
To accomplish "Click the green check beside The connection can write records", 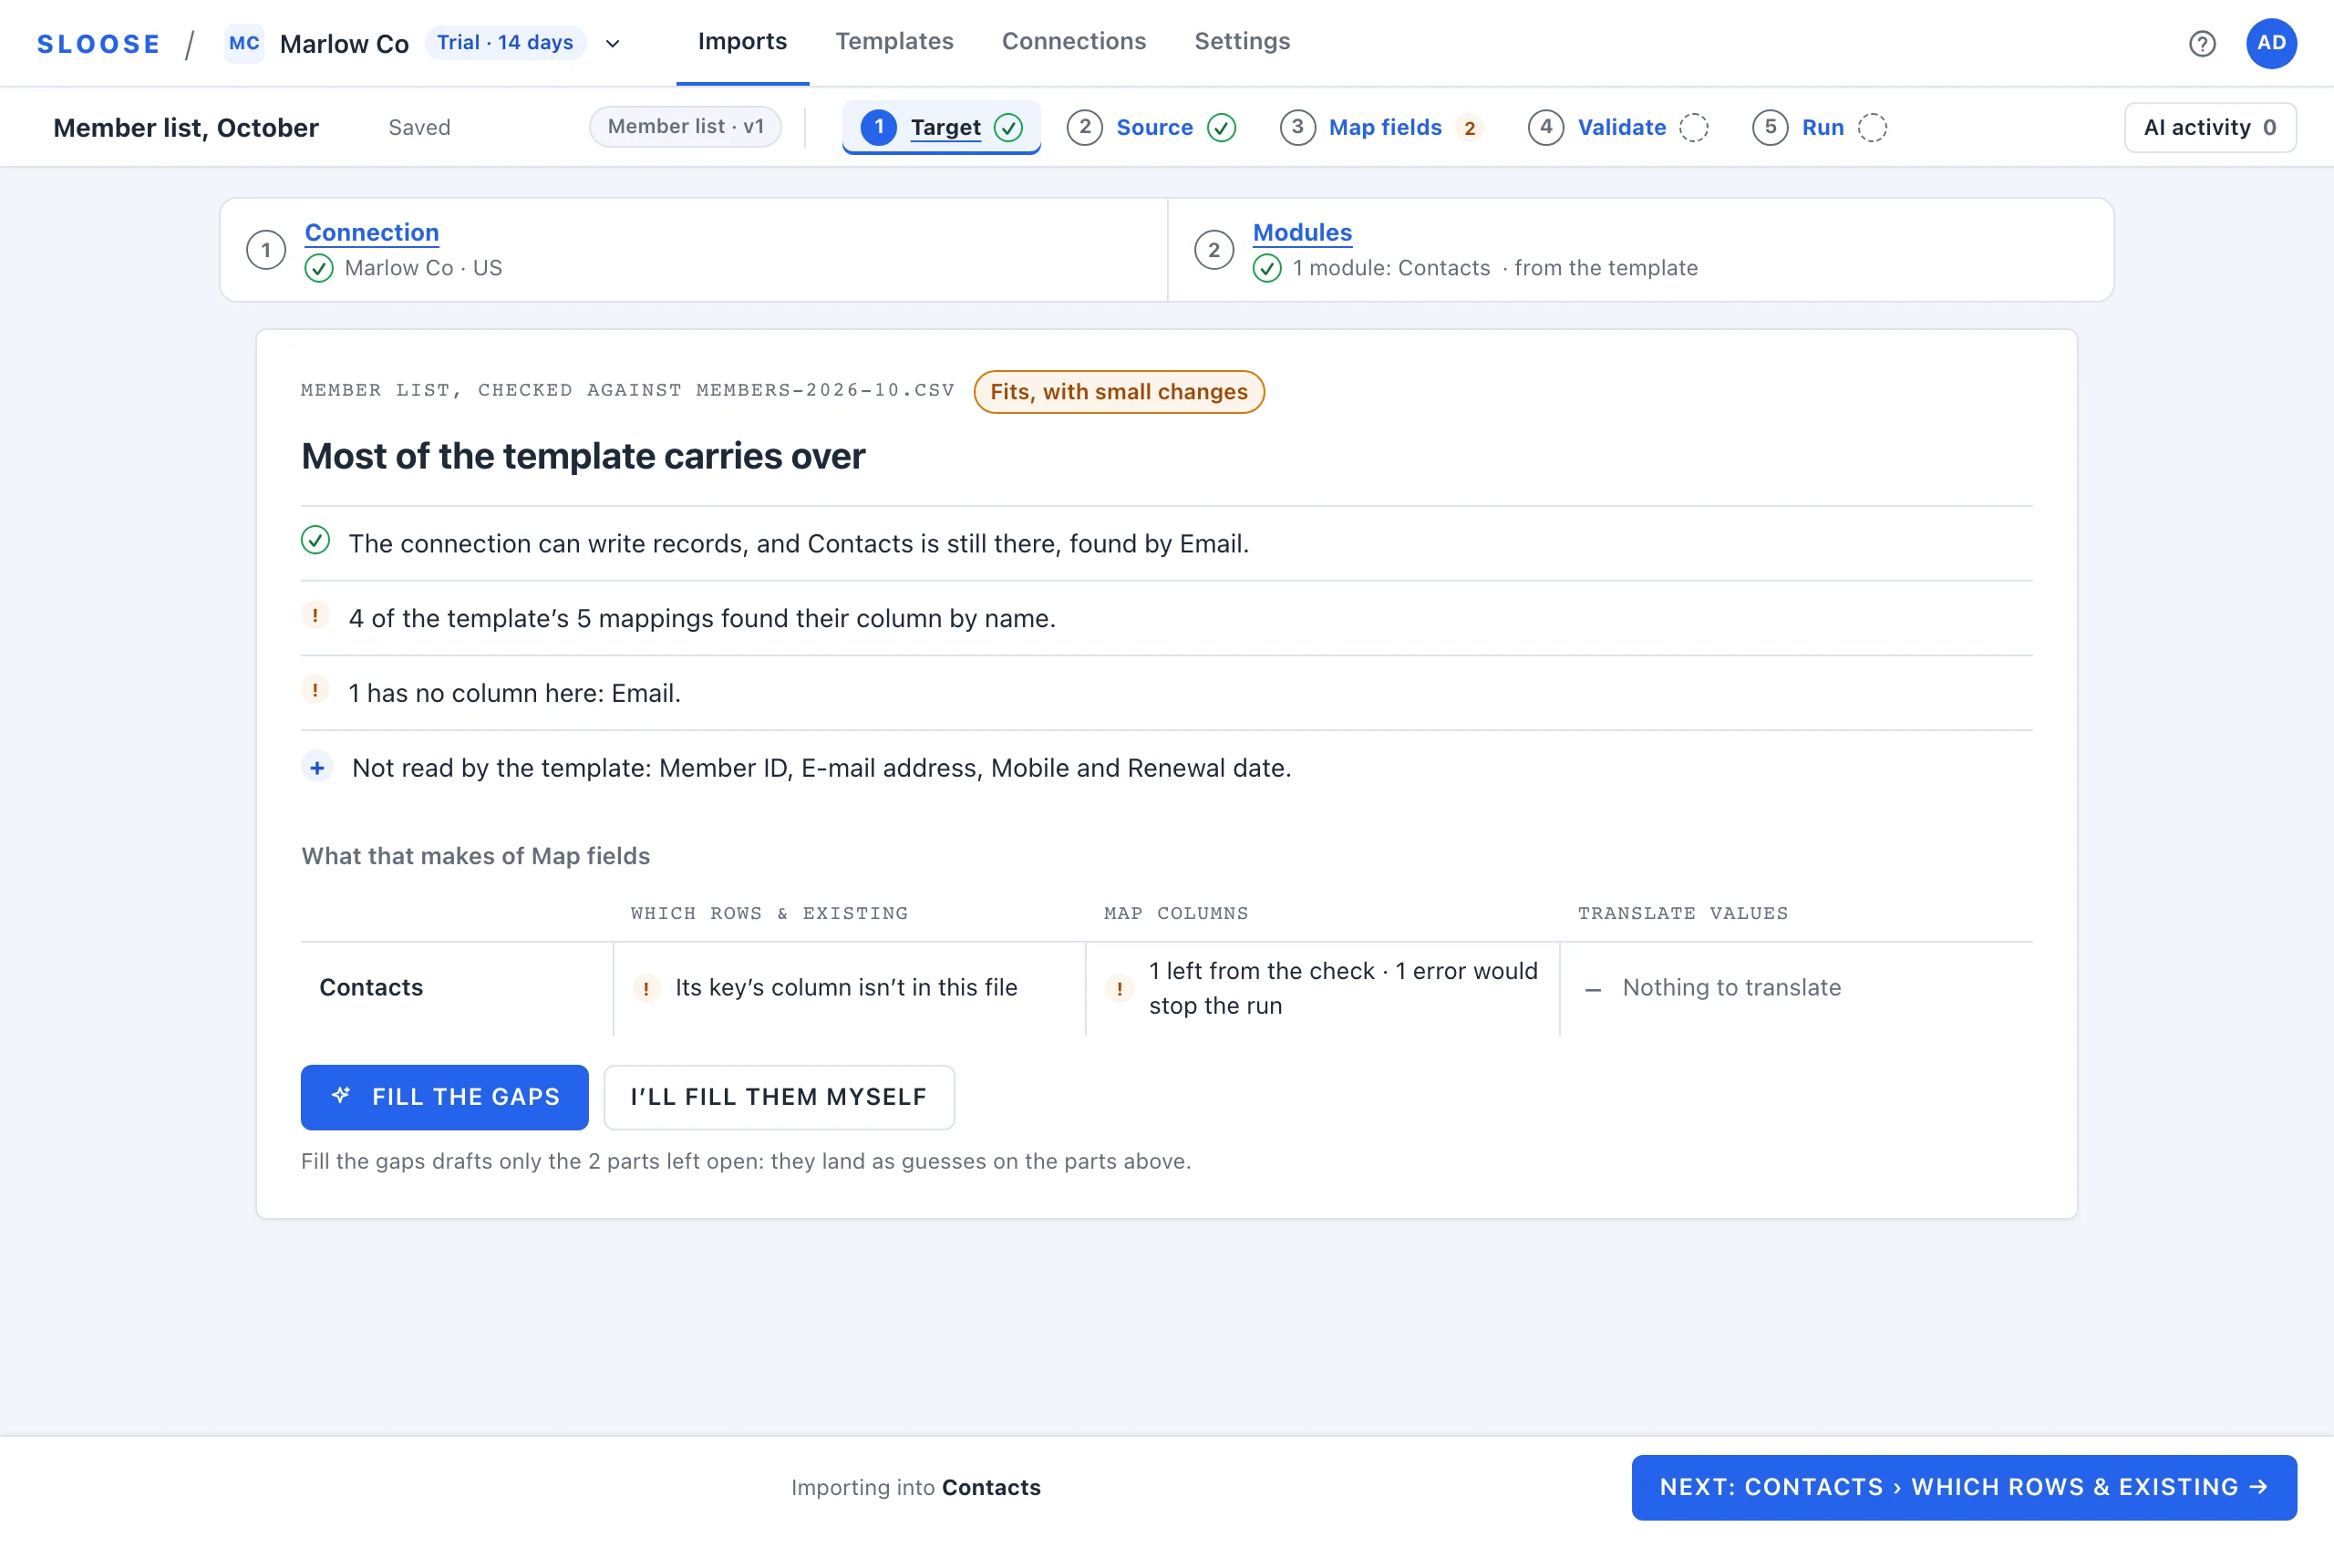I will 315,540.
